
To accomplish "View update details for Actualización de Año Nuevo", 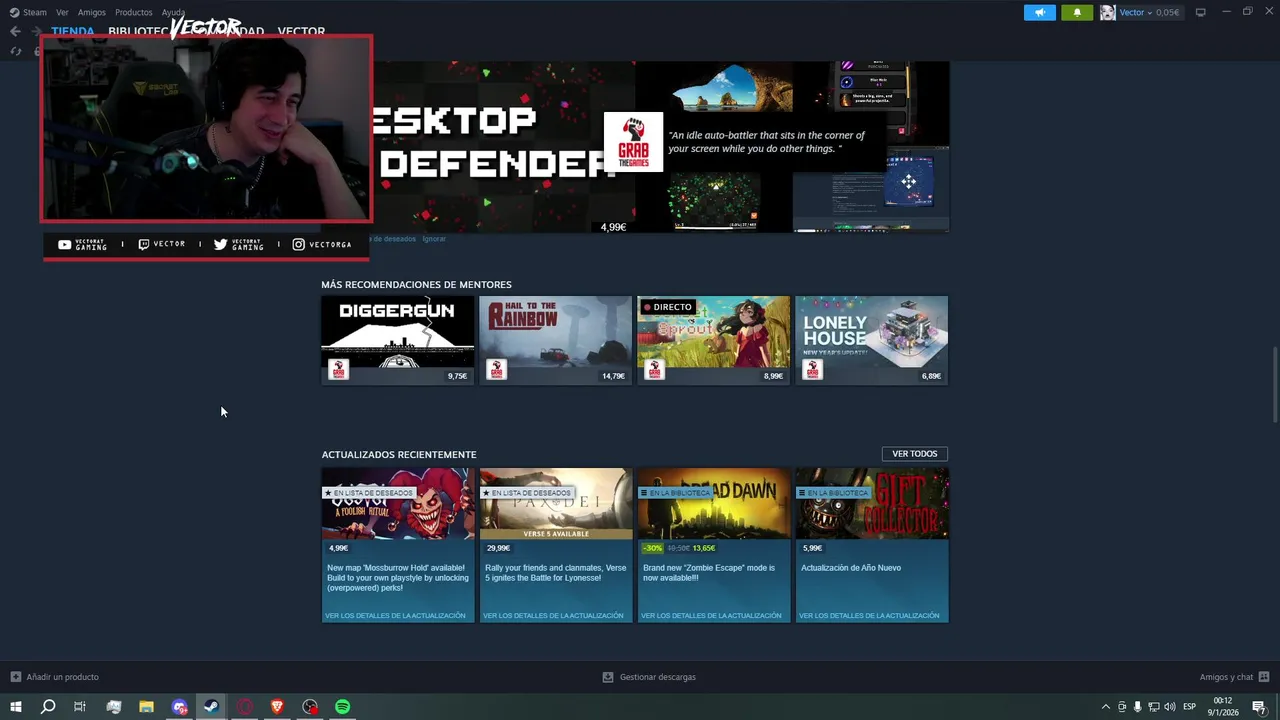I will click(869, 616).
